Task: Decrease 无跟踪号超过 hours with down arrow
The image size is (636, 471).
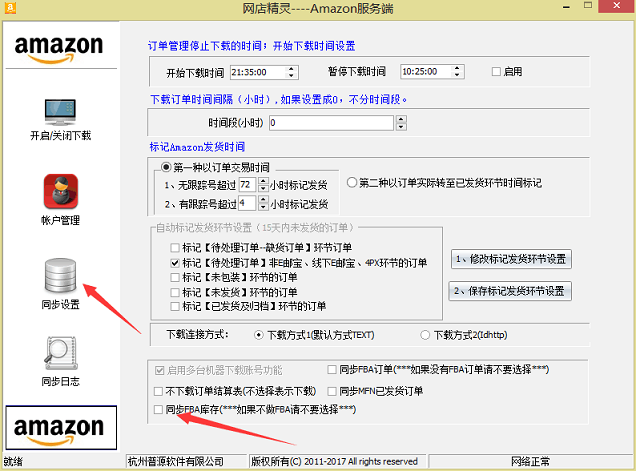Action: 263,189
